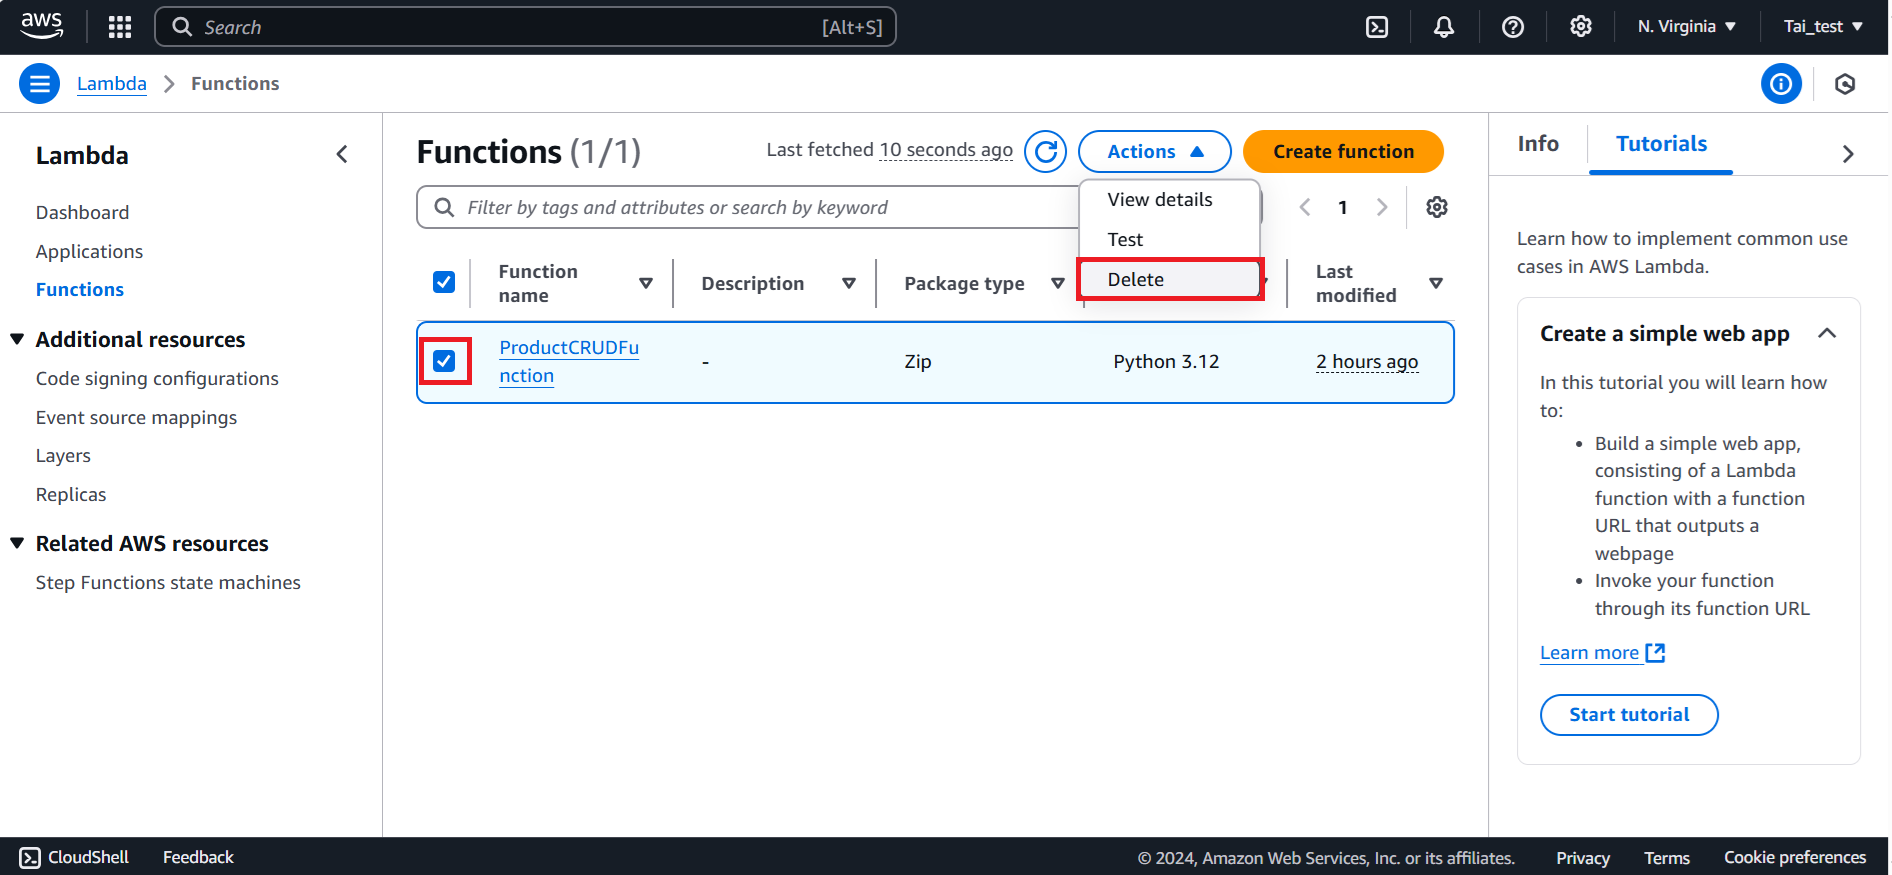Open Privacy footer link

[x=1583, y=858]
